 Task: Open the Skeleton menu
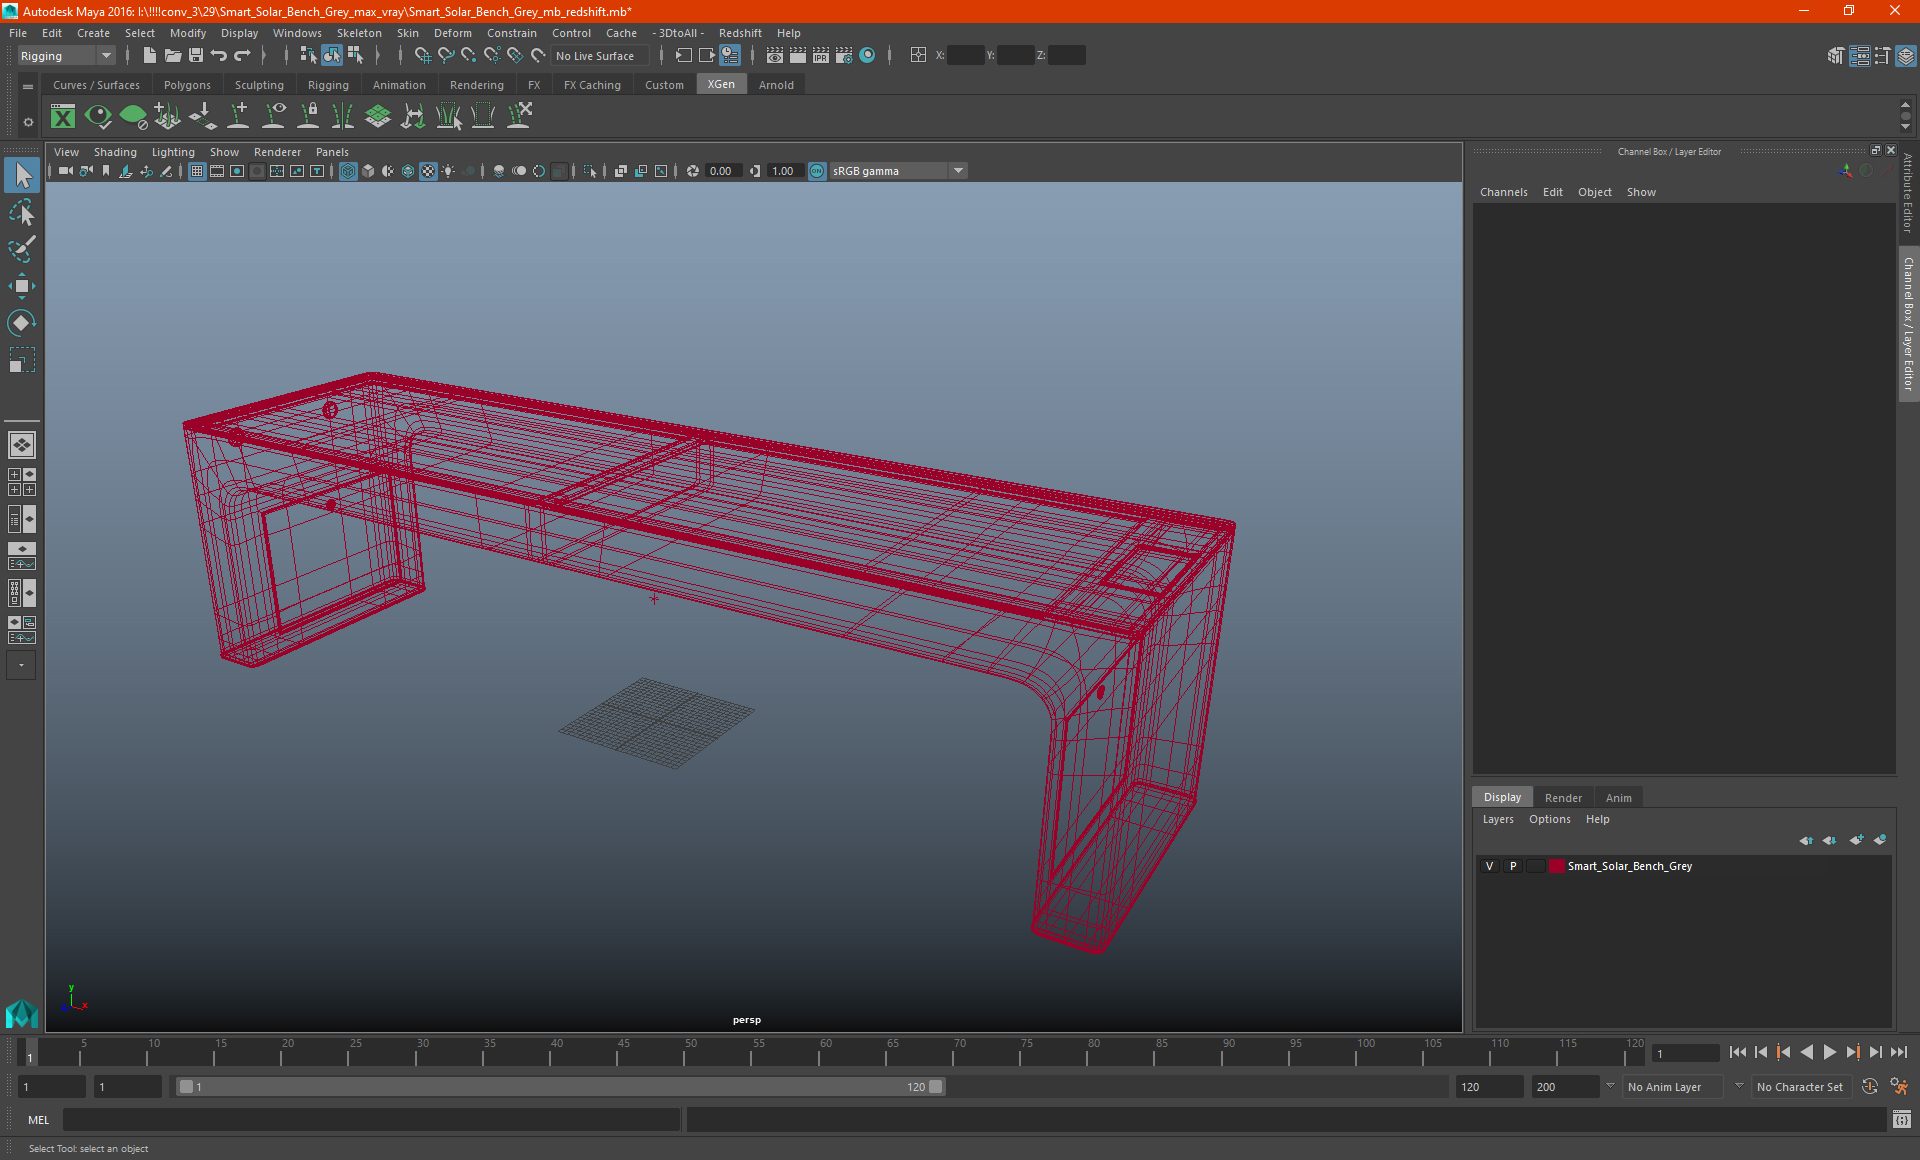pyautogui.click(x=359, y=33)
